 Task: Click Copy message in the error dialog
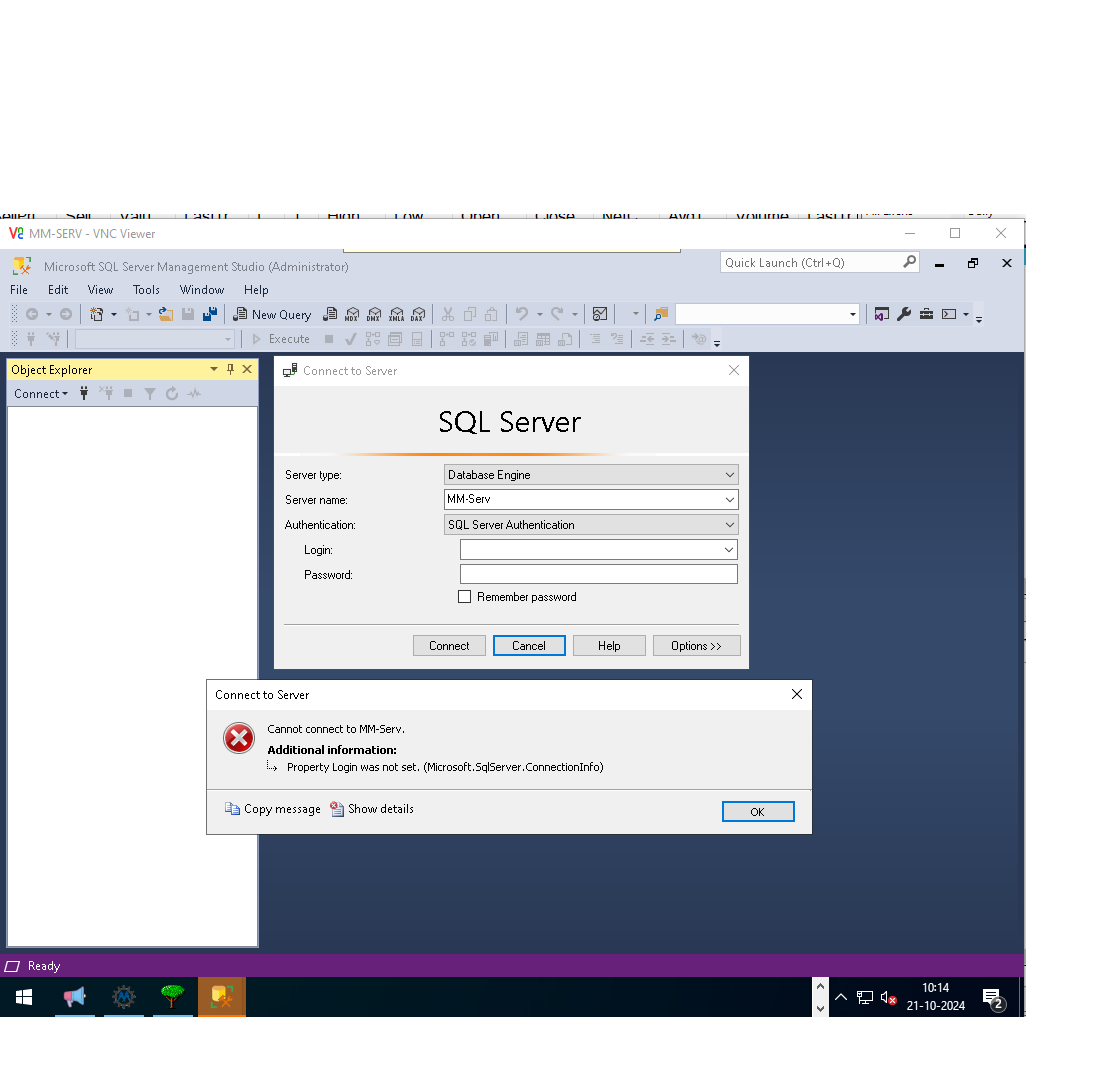[273, 809]
